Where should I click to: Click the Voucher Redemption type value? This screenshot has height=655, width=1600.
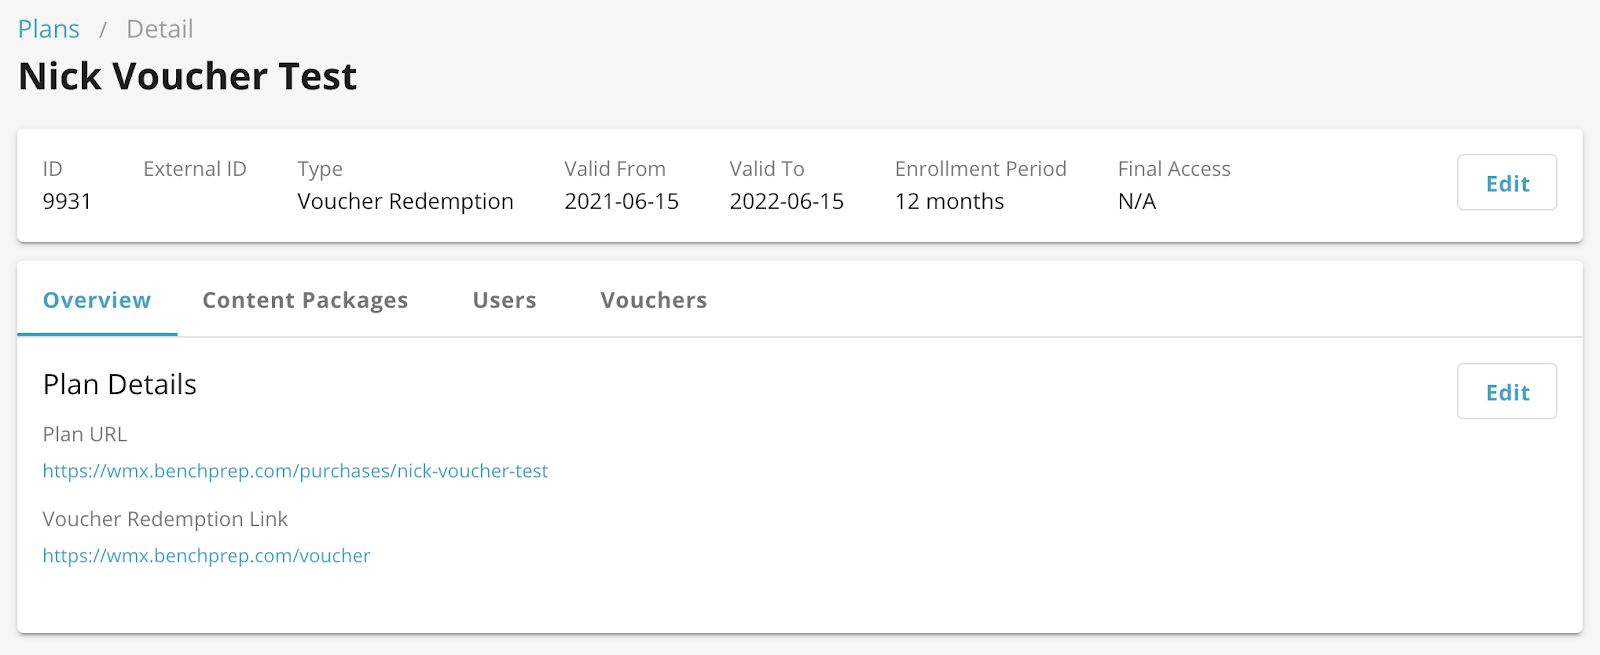(x=405, y=202)
